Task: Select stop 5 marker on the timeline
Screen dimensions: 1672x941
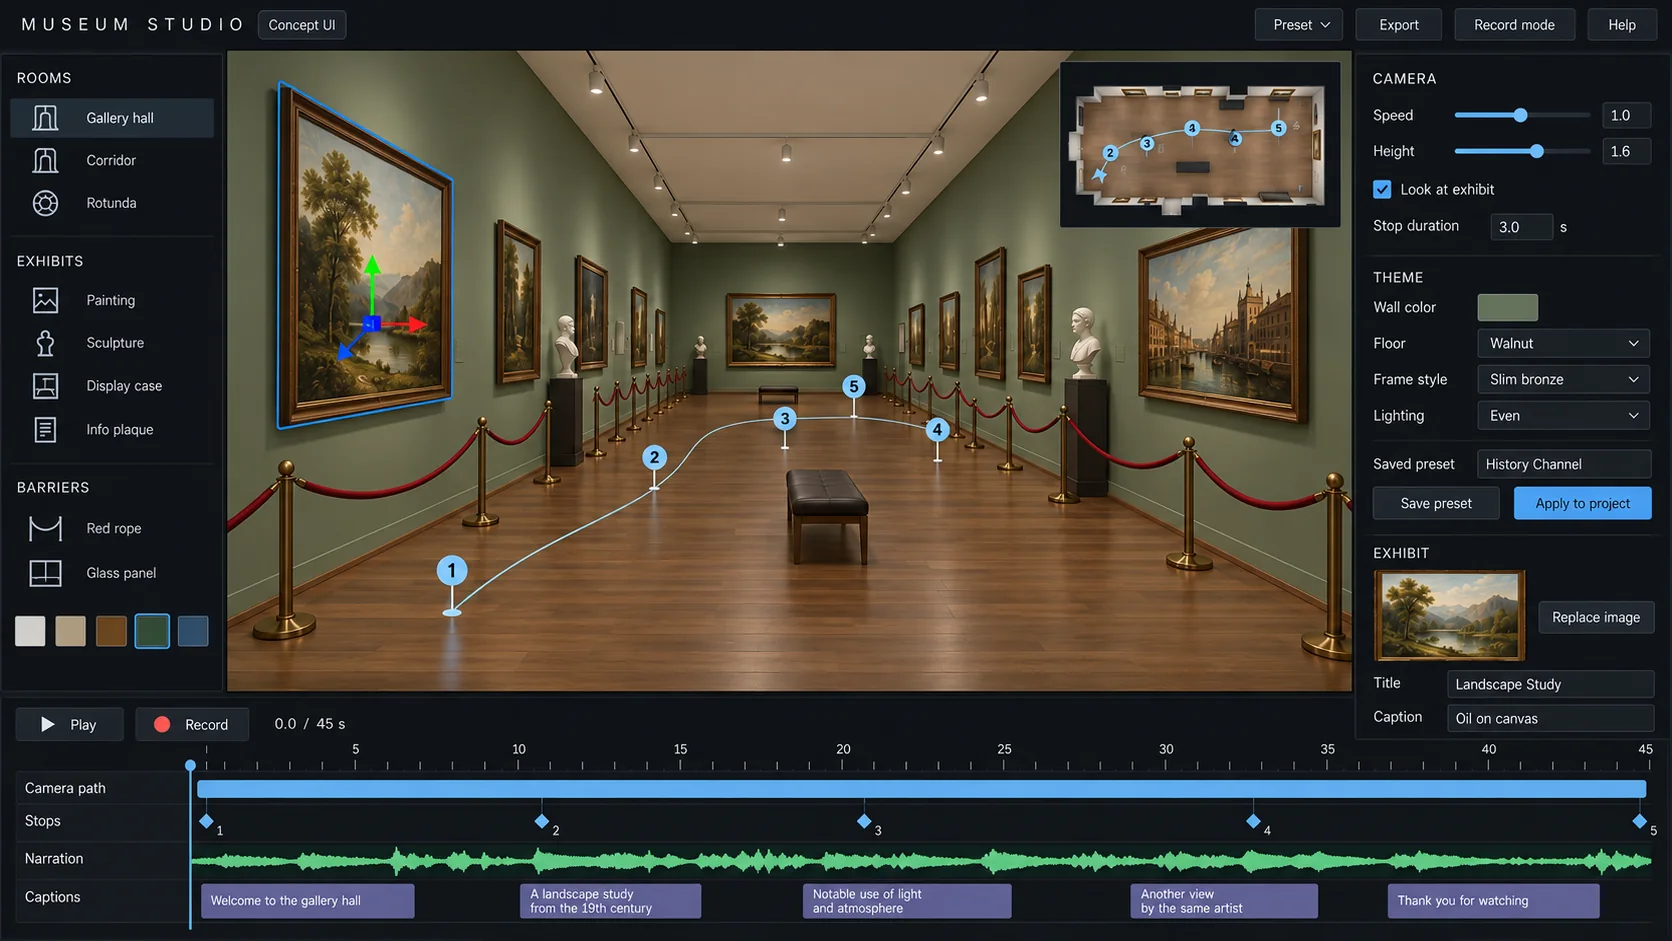Action: pyautogui.click(x=1639, y=821)
